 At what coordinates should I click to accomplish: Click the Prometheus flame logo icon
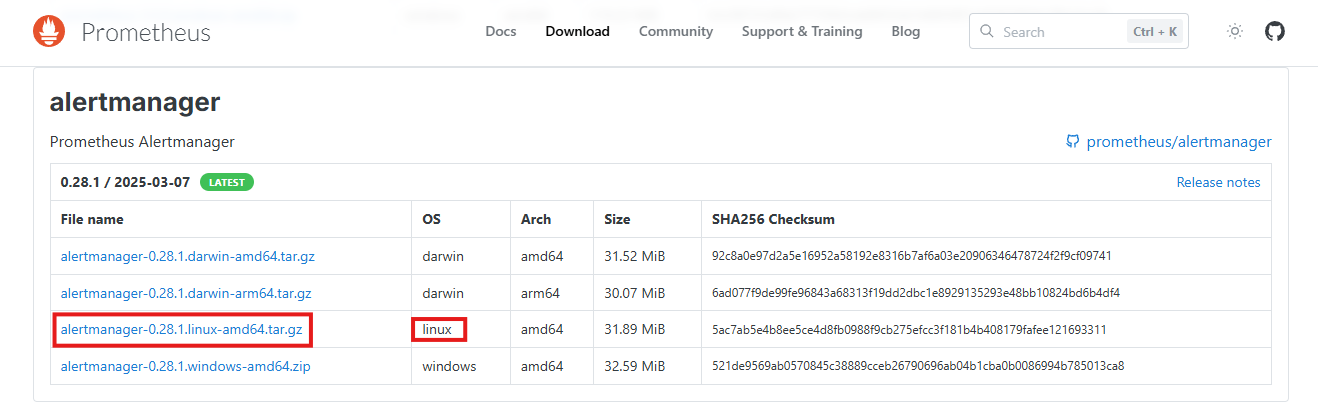[49, 32]
